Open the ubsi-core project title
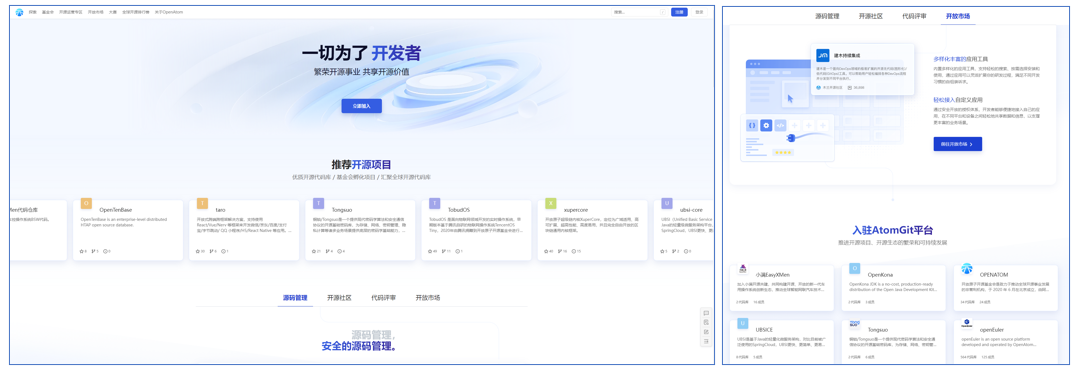1077x373 pixels. pos(691,210)
